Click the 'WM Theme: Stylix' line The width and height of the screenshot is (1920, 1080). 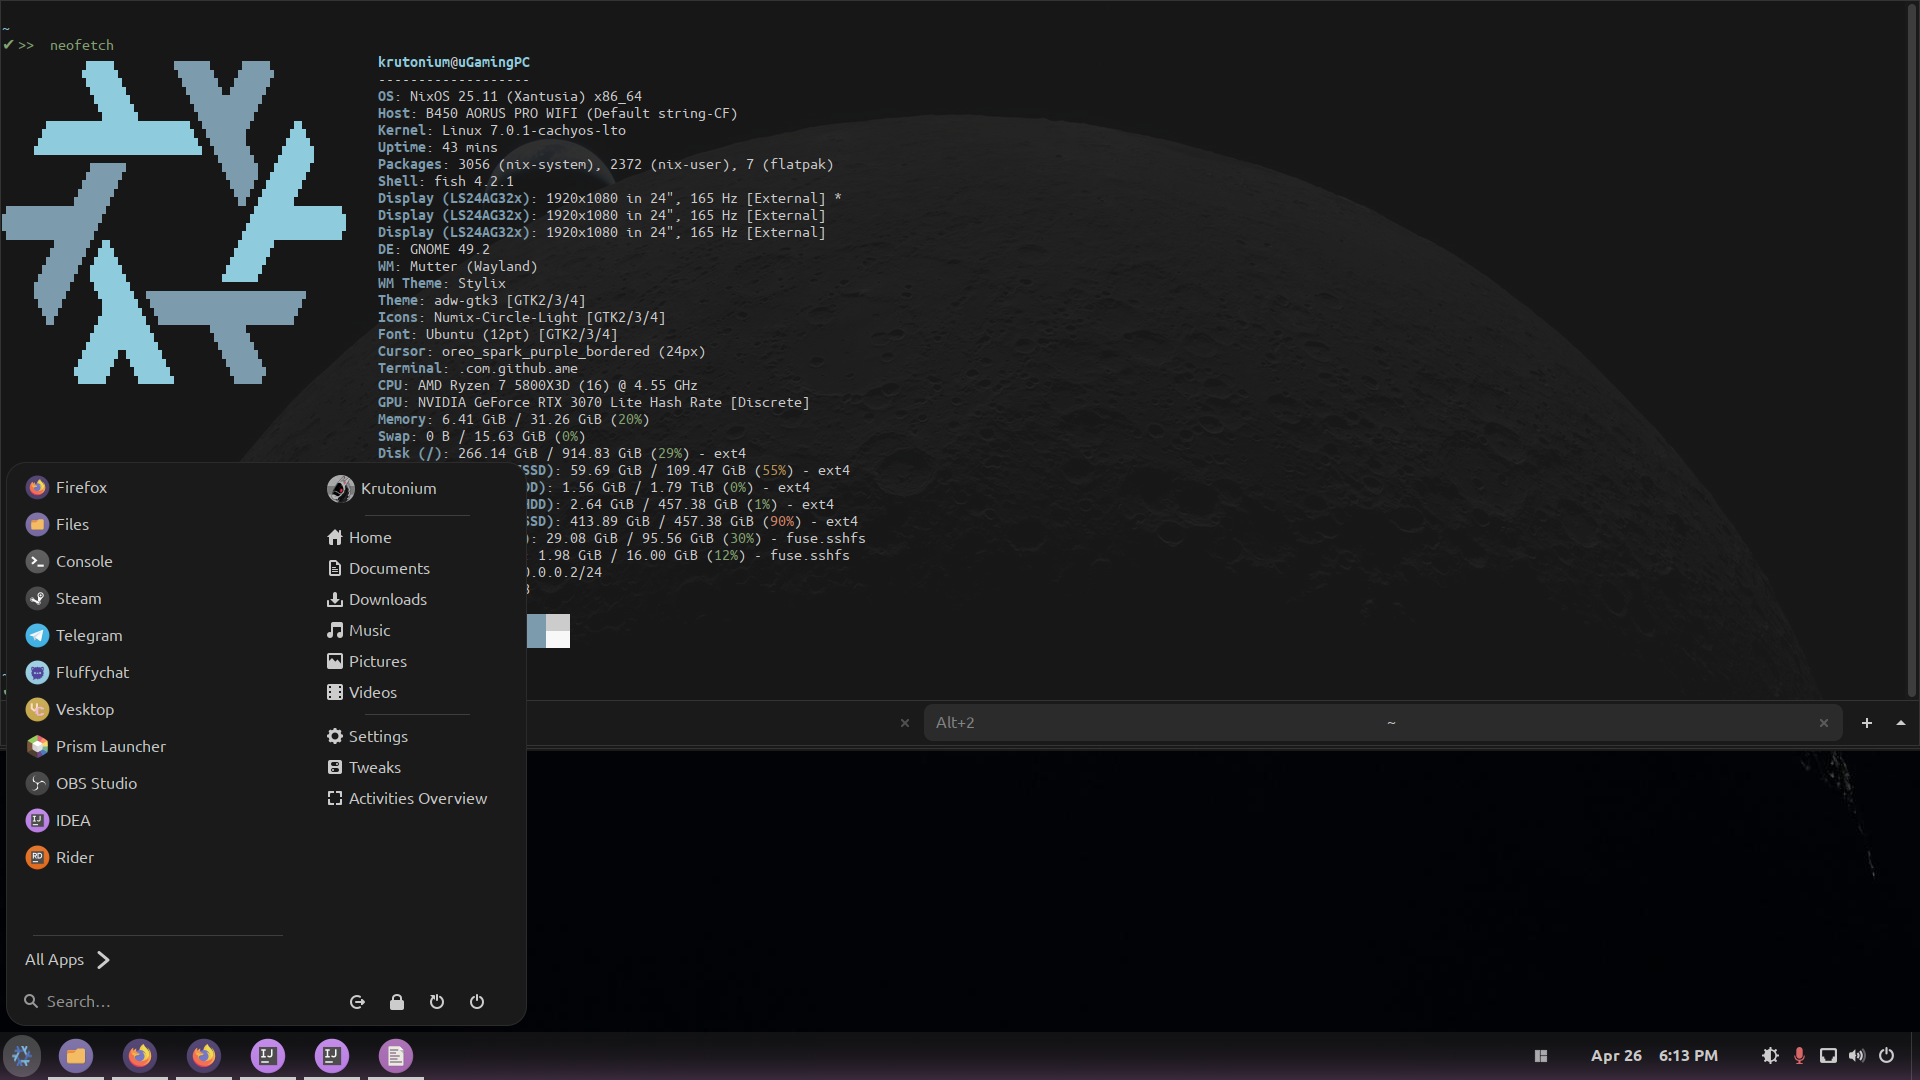pyautogui.click(x=442, y=283)
